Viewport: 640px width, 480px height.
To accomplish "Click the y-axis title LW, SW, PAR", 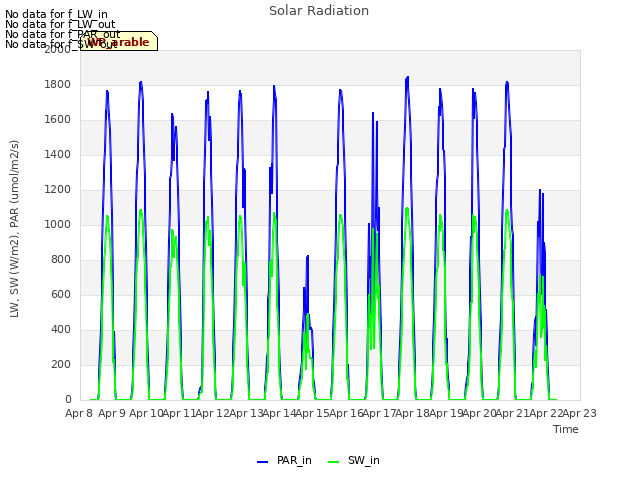I will point(14,229).
